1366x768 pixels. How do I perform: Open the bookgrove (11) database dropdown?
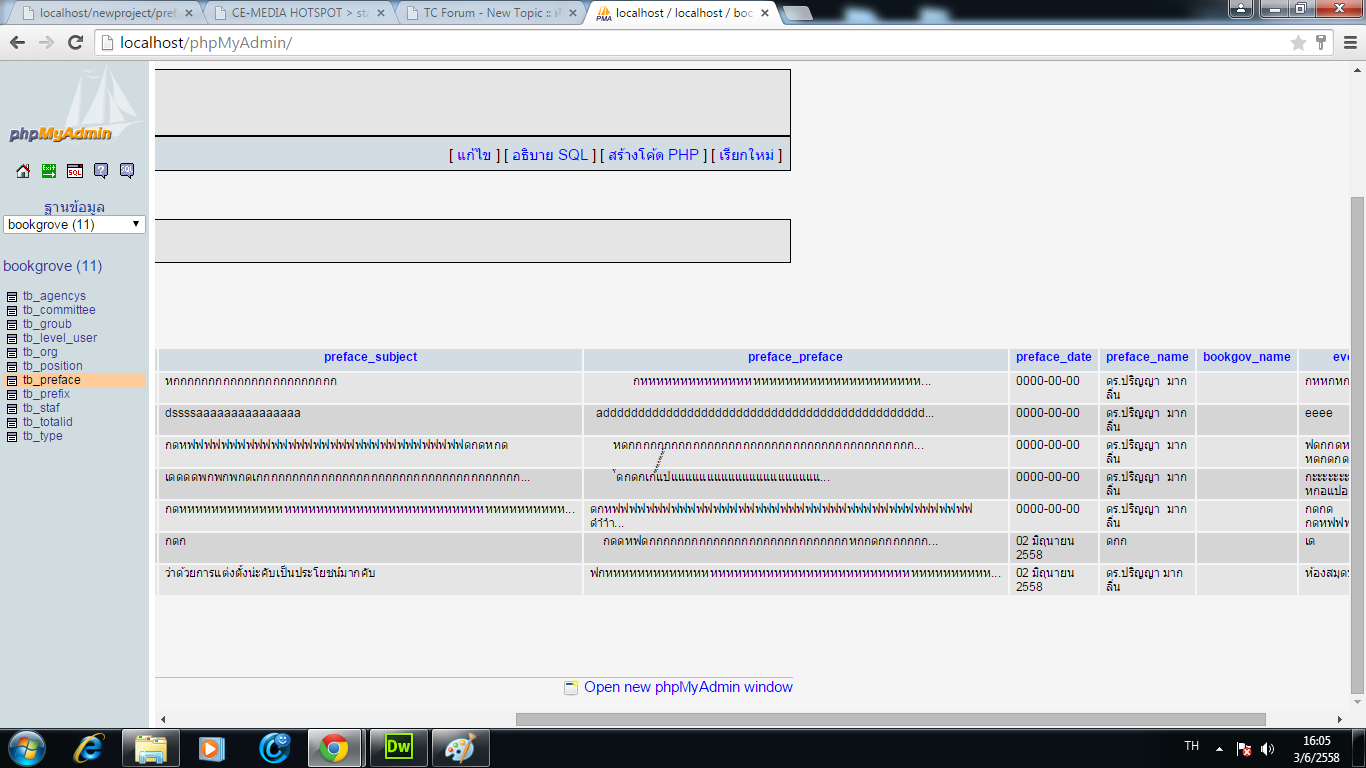click(x=74, y=225)
